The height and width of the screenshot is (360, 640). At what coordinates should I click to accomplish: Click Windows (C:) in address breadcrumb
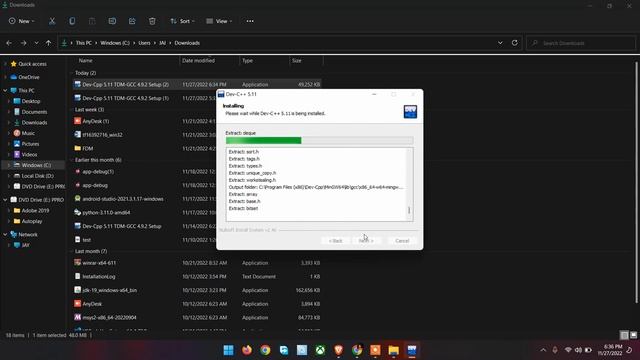(x=115, y=43)
